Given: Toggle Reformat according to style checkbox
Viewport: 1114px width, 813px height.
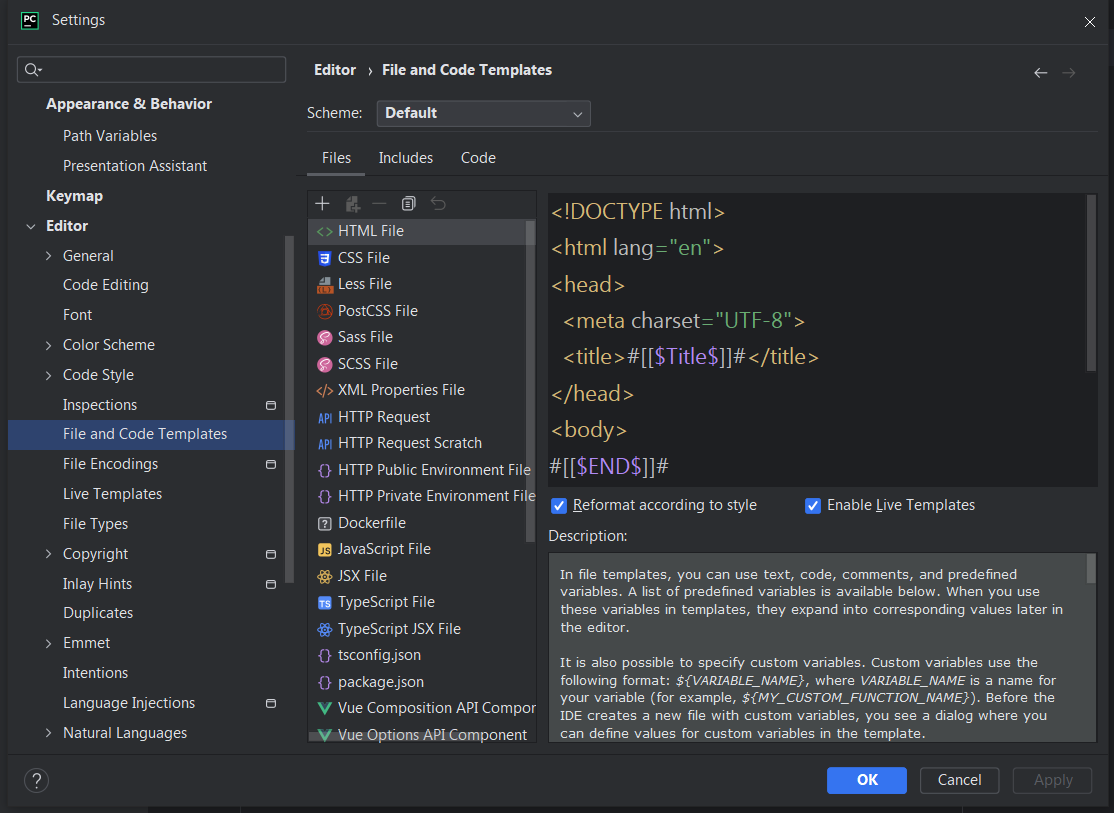Looking at the screenshot, I should (560, 506).
